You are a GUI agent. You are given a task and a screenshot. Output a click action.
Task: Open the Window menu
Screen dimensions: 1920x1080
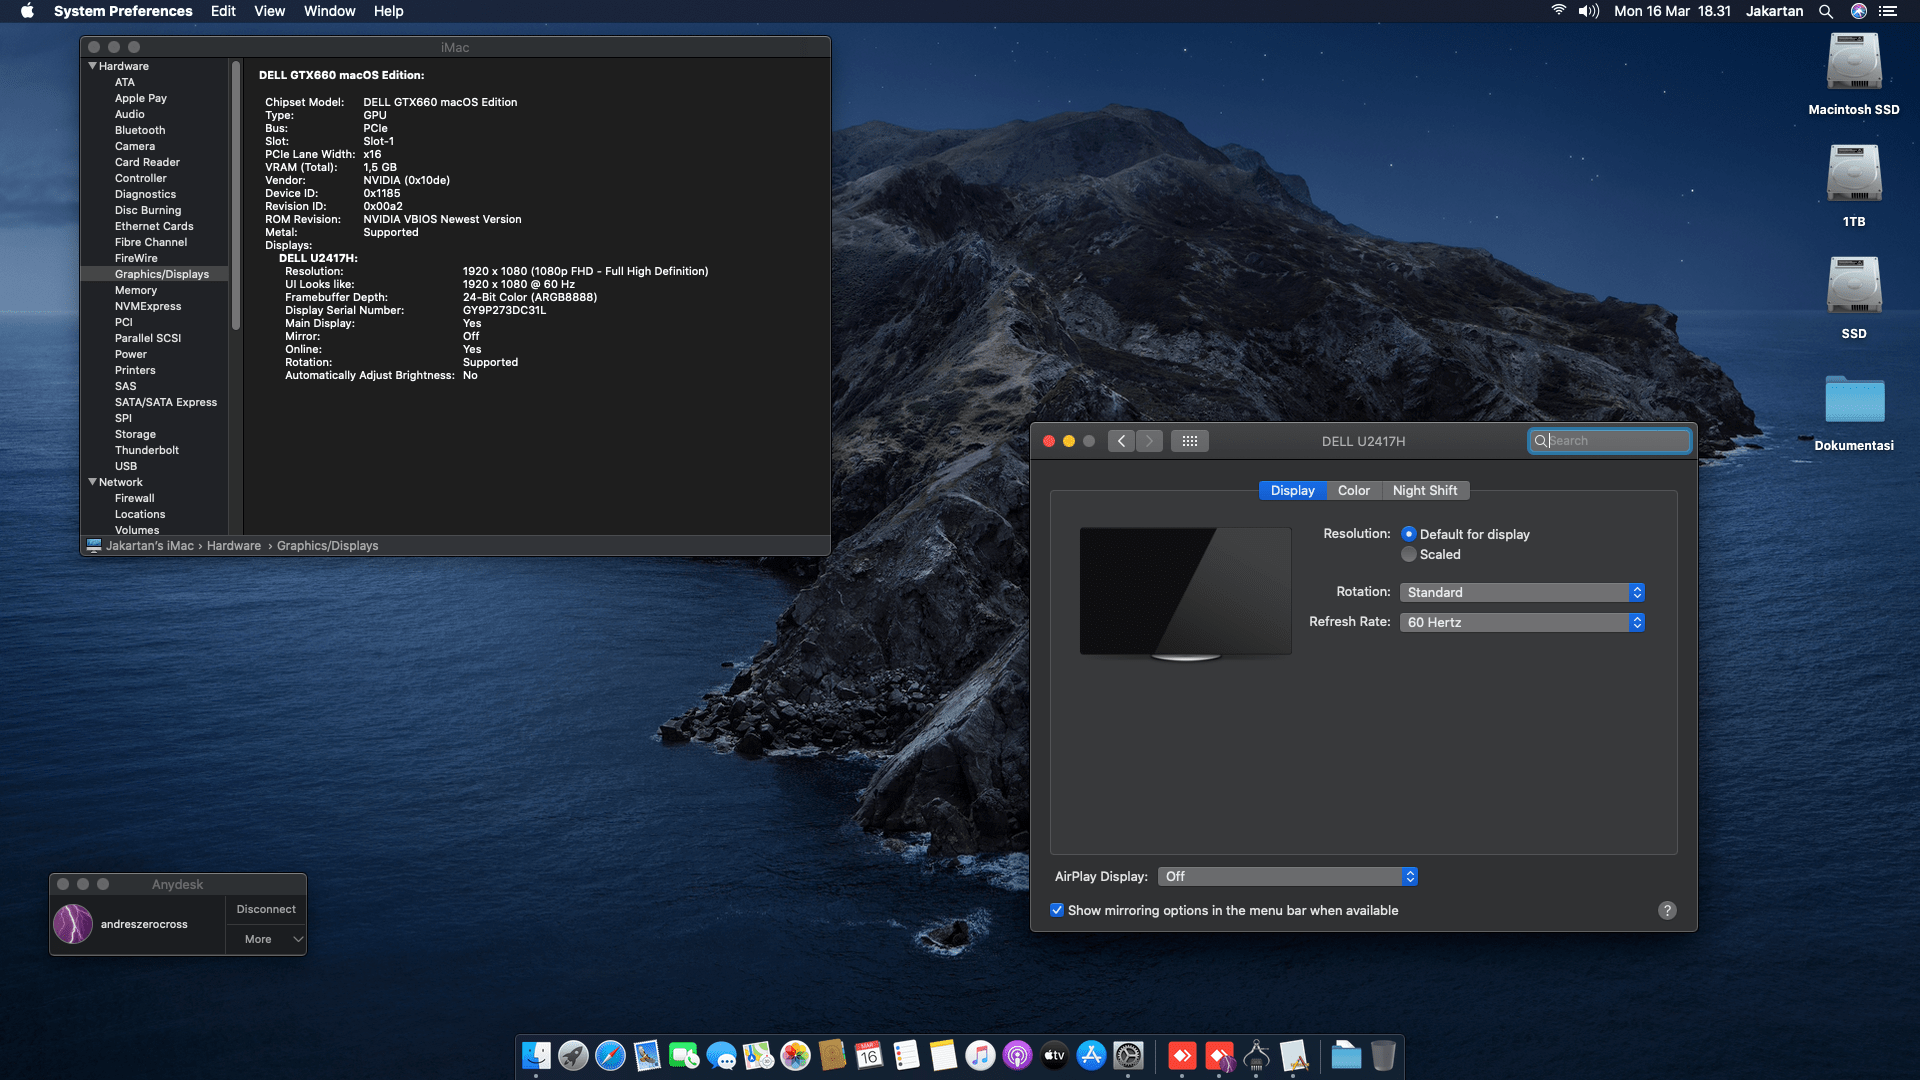(329, 11)
